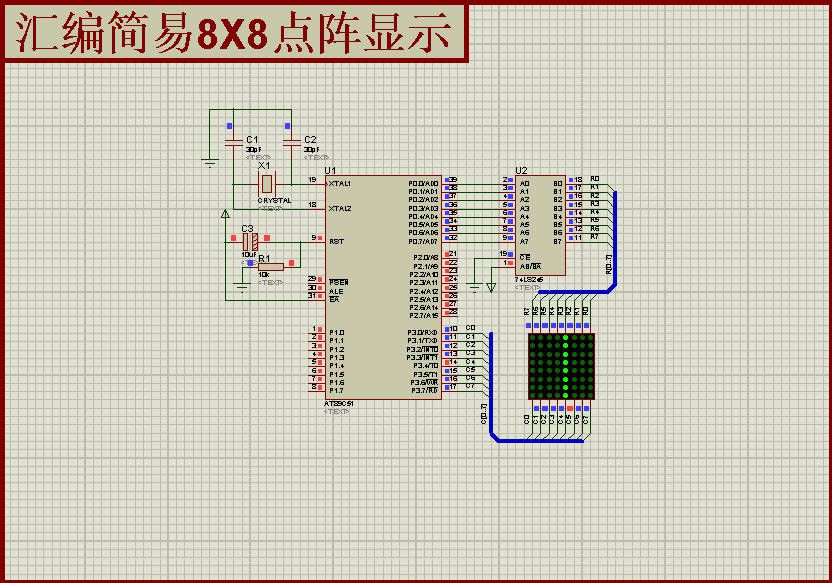The height and width of the screenshot is (583, 832).
Task: Click the power terminal near U2 AB/BA pin
Action: click(491, 288)
